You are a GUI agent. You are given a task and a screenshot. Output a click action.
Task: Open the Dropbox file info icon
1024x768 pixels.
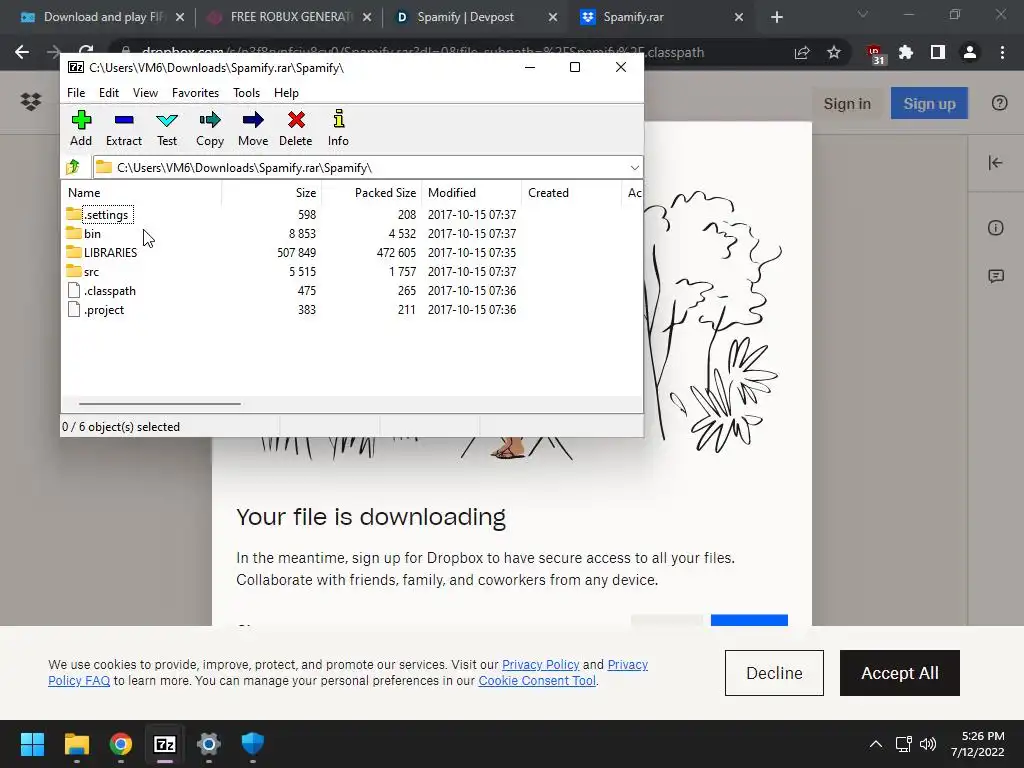coord(995,228)
